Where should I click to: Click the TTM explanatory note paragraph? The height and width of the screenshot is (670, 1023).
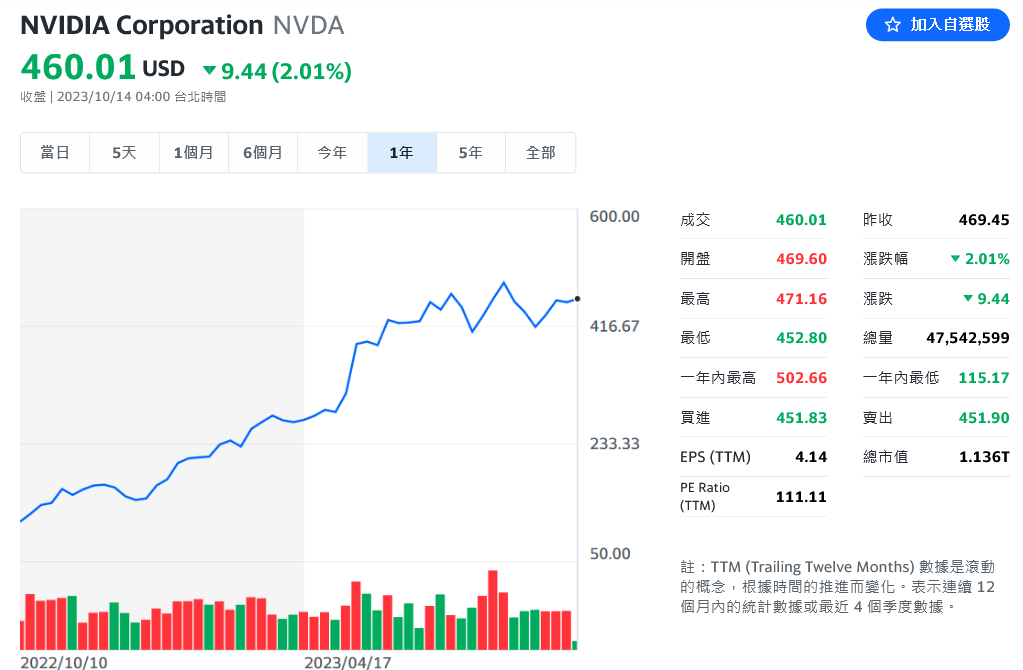pos(838,586)
